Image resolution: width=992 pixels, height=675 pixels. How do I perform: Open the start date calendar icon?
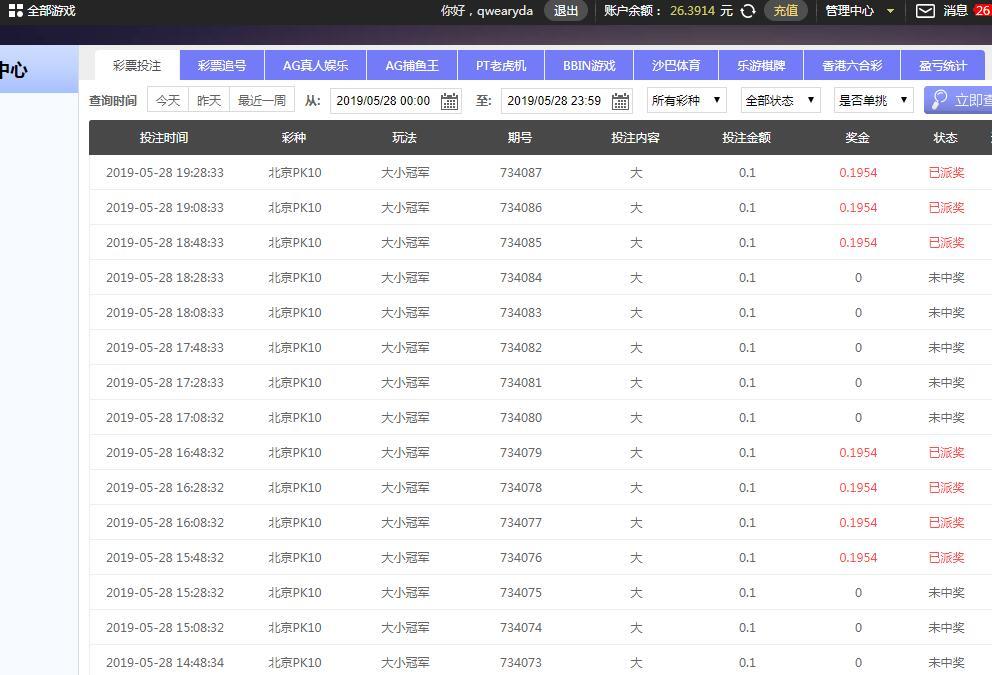tap(449, 101)
